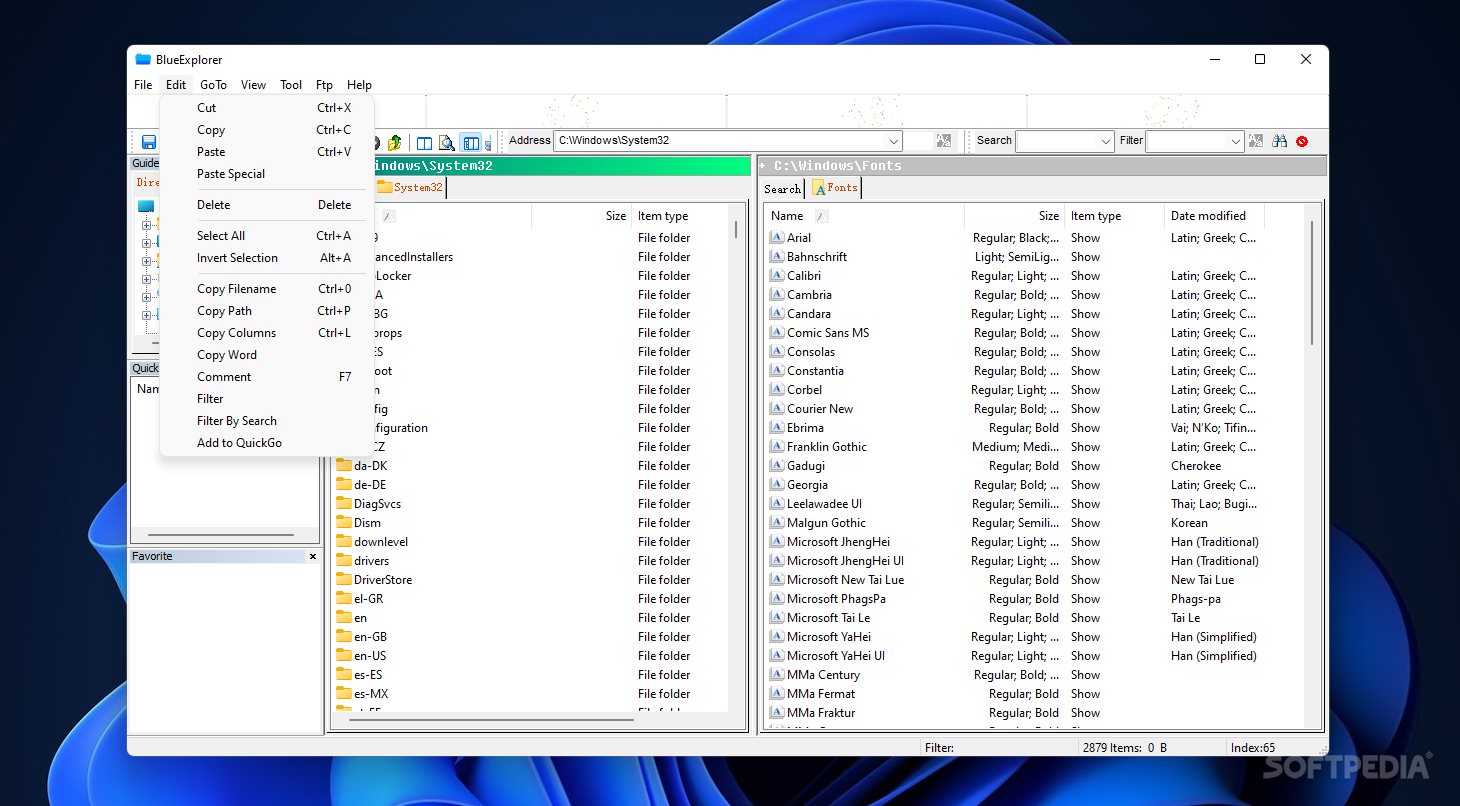Sort right pane by Name column header
The width and height of the screenshot is (1460, 806).
click(x=864, y=216)
